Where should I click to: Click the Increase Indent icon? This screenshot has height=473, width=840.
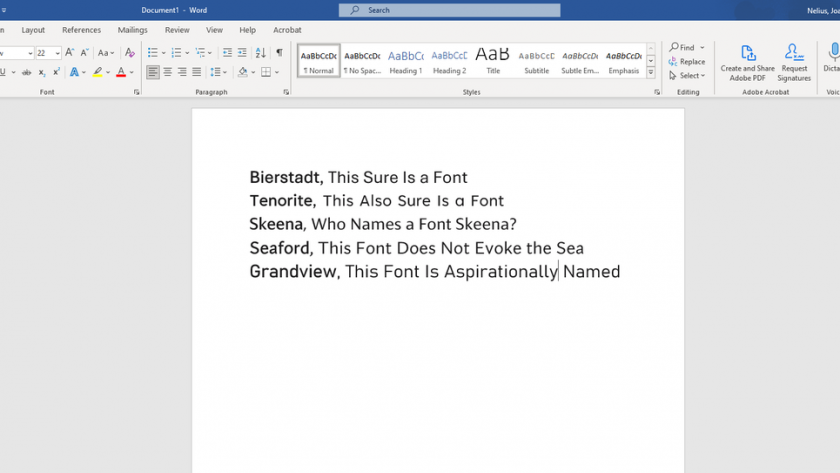pos(242,53)
